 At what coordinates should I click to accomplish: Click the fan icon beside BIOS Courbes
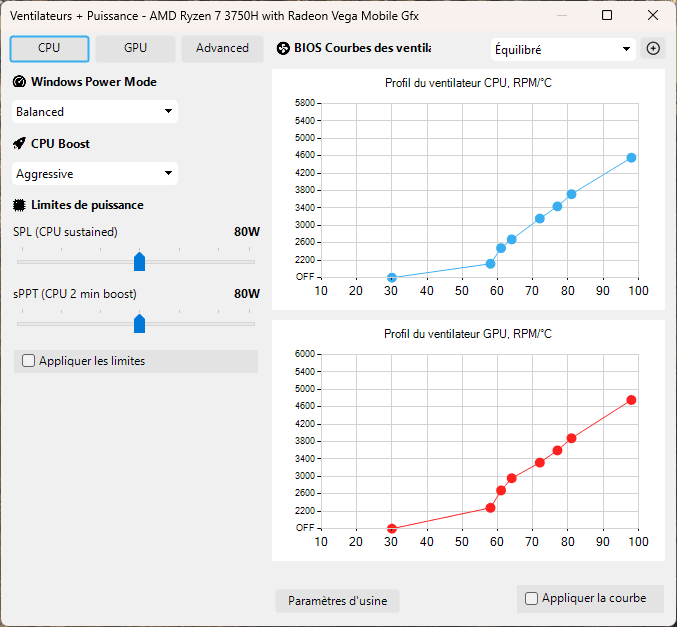[283, 48]
